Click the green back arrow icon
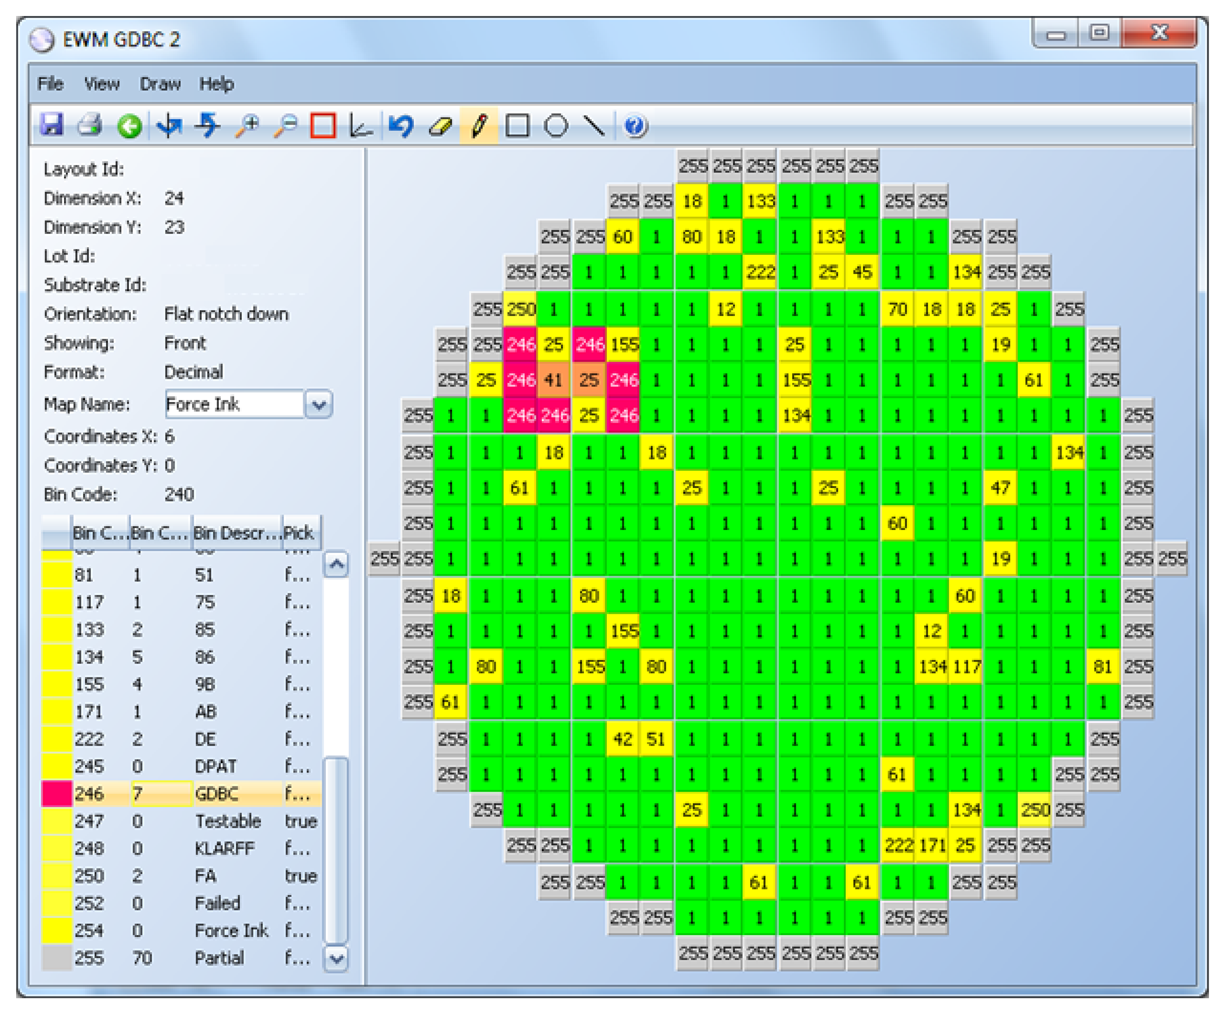Screen dimensions: 1225x1014 click(129, 126)
